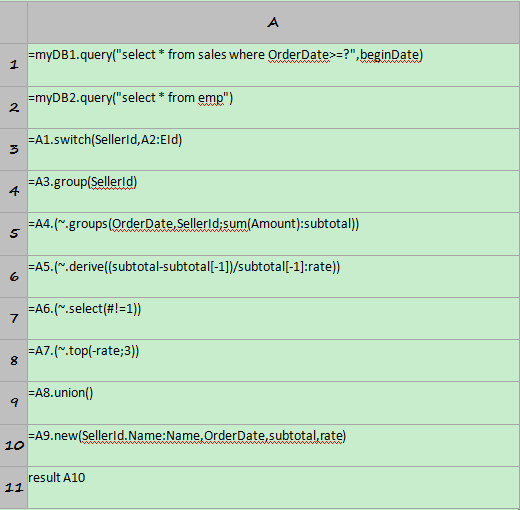
Task: Click the A9.new SellerId.Name formula cell
Action: (x=273, y=446)
